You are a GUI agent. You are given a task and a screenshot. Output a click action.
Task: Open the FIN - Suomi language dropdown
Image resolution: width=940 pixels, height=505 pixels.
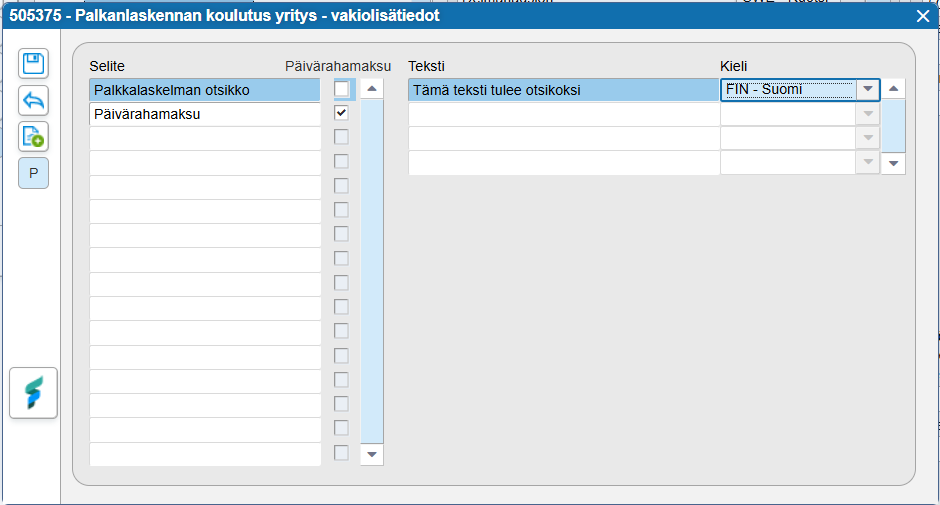[867, 89]
